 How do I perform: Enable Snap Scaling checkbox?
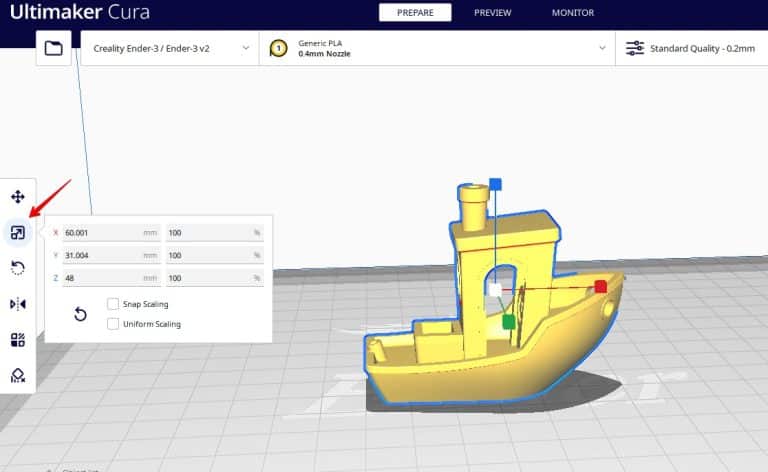113,304
